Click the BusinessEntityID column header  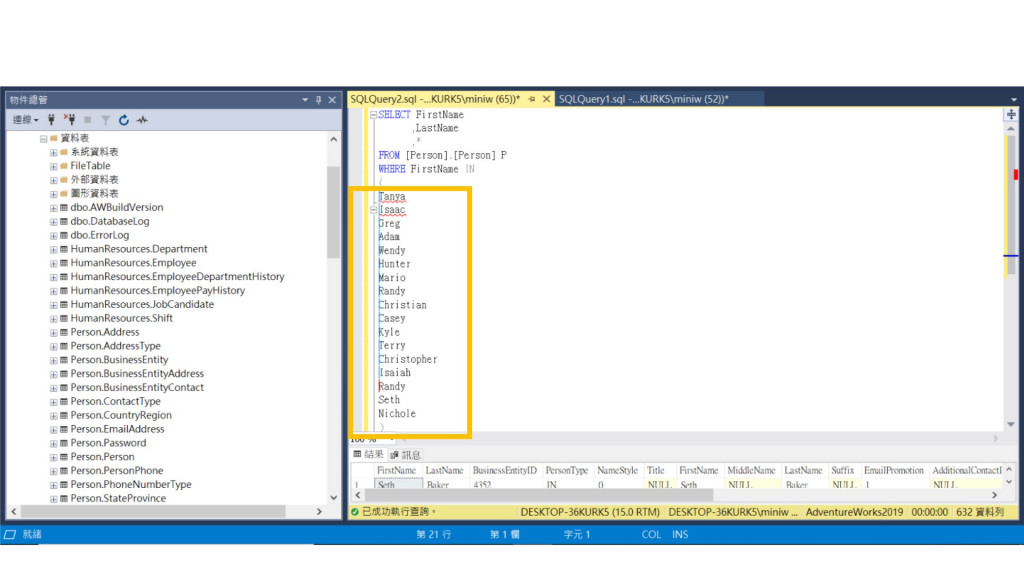click(x=504, y=470)
